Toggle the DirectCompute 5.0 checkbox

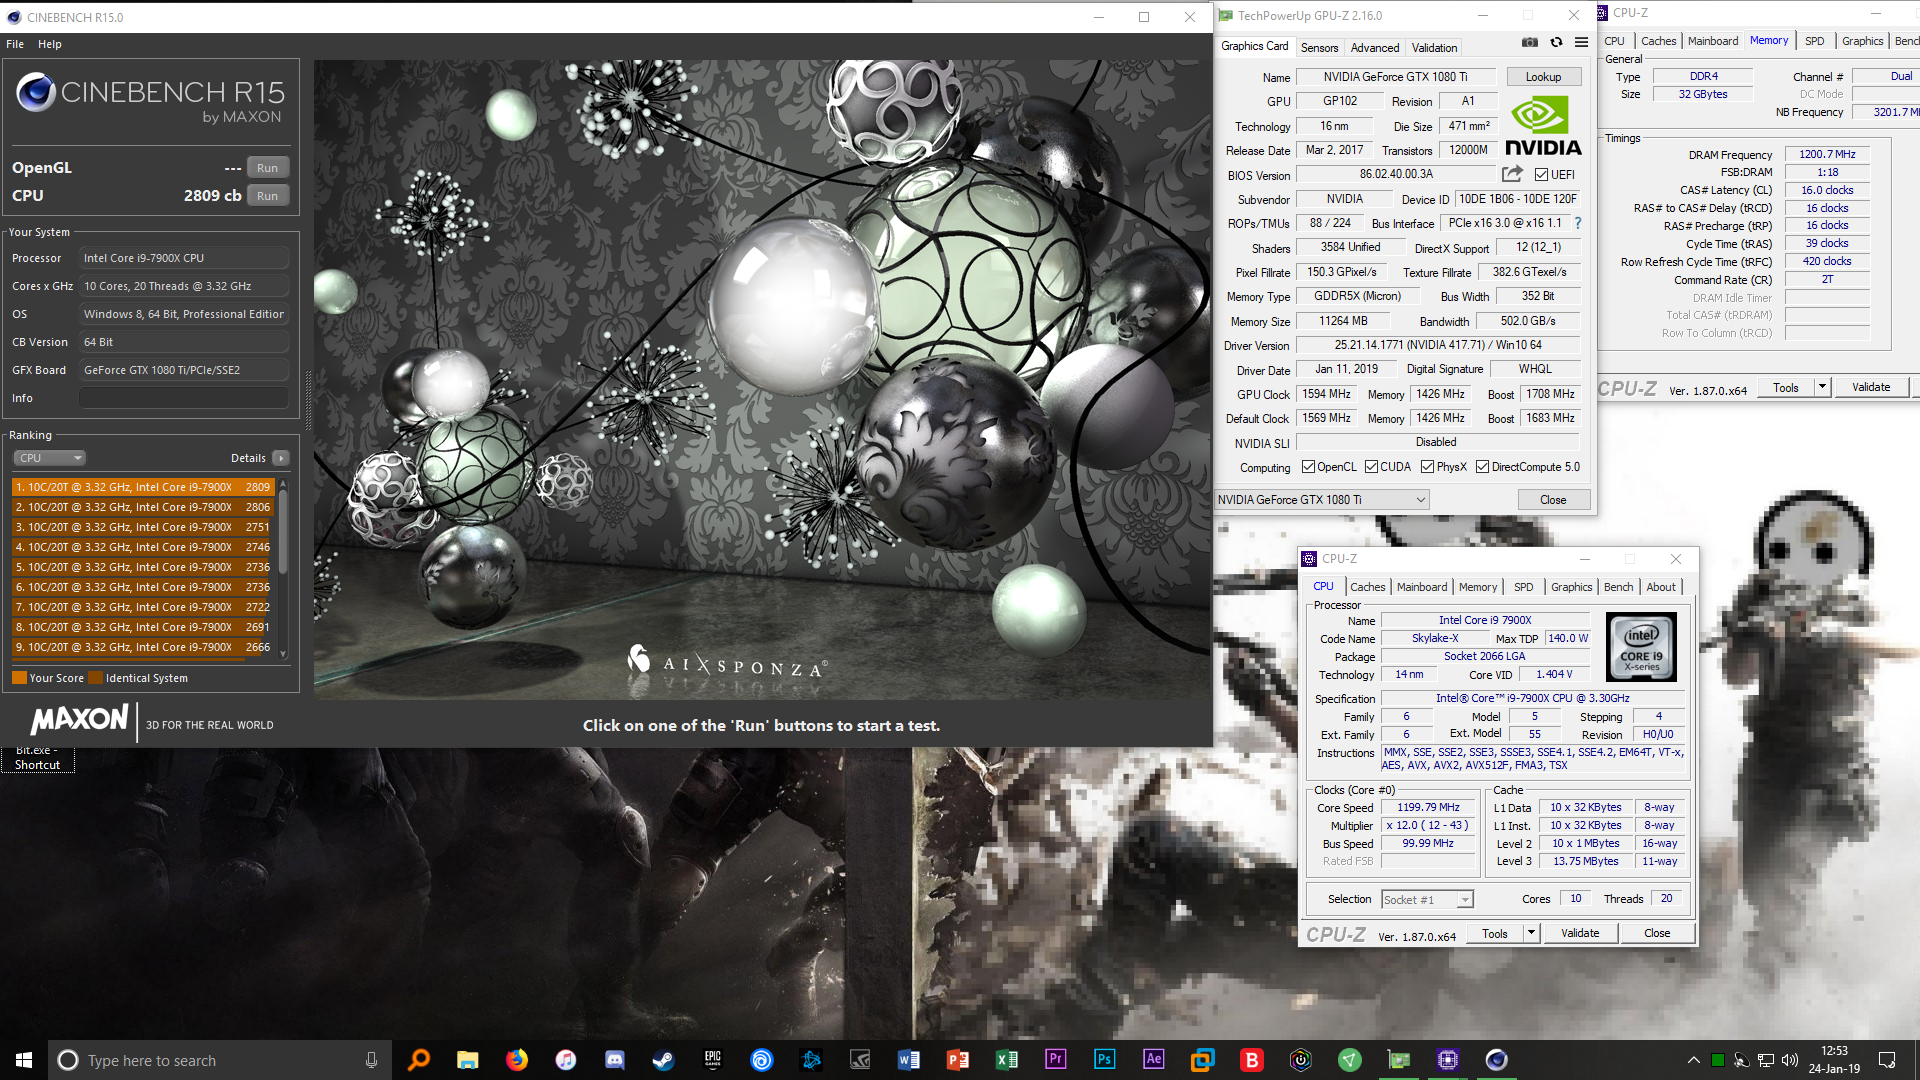(x=1483, y=467)
